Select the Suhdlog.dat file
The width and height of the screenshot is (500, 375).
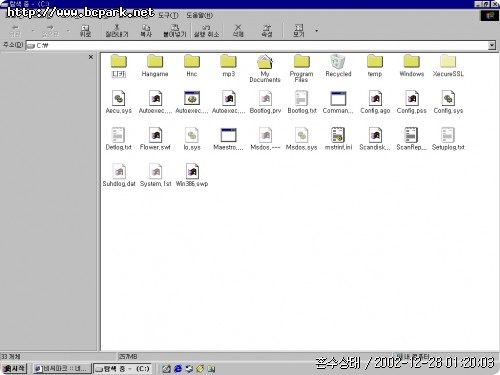[119, 175]
